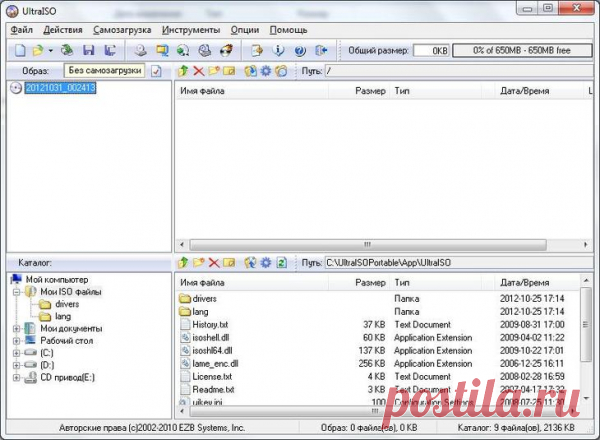The width and height of the screenshot is (600, 440).
Task: Select Мой компьютер in catalog tree
Action: tap(57, 280)
